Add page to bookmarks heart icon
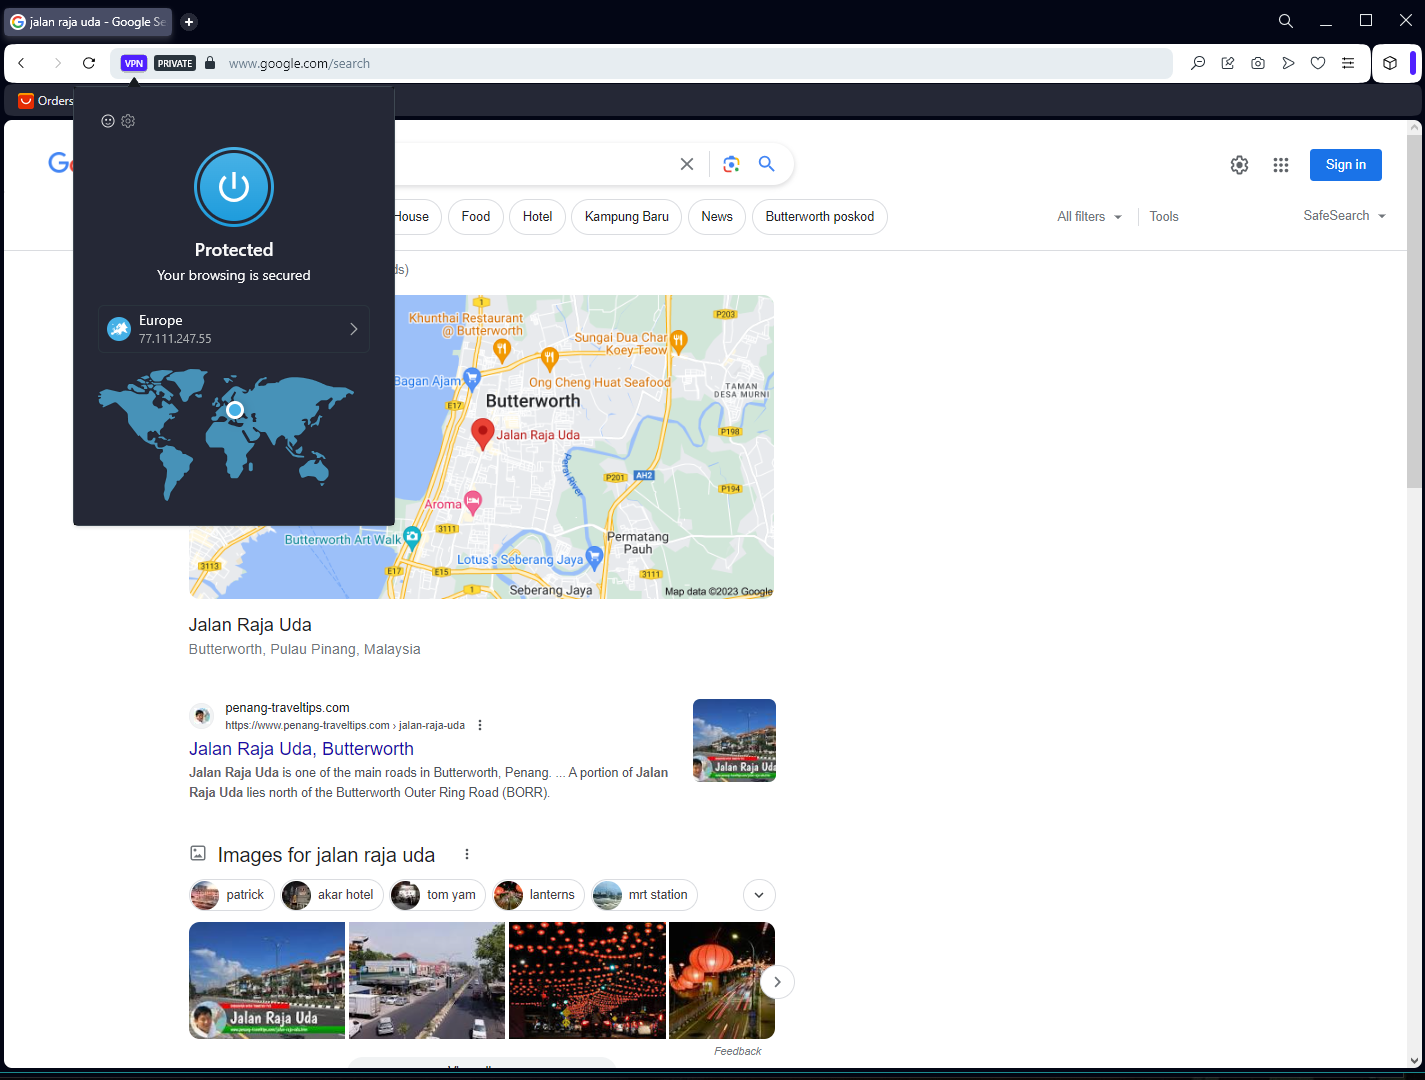Screen dimensions: 1425x1080 point(1318,63)
